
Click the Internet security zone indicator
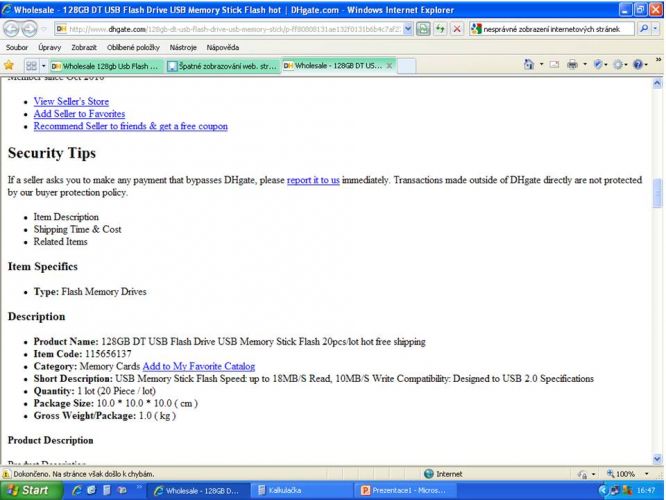tap(443, 474)
